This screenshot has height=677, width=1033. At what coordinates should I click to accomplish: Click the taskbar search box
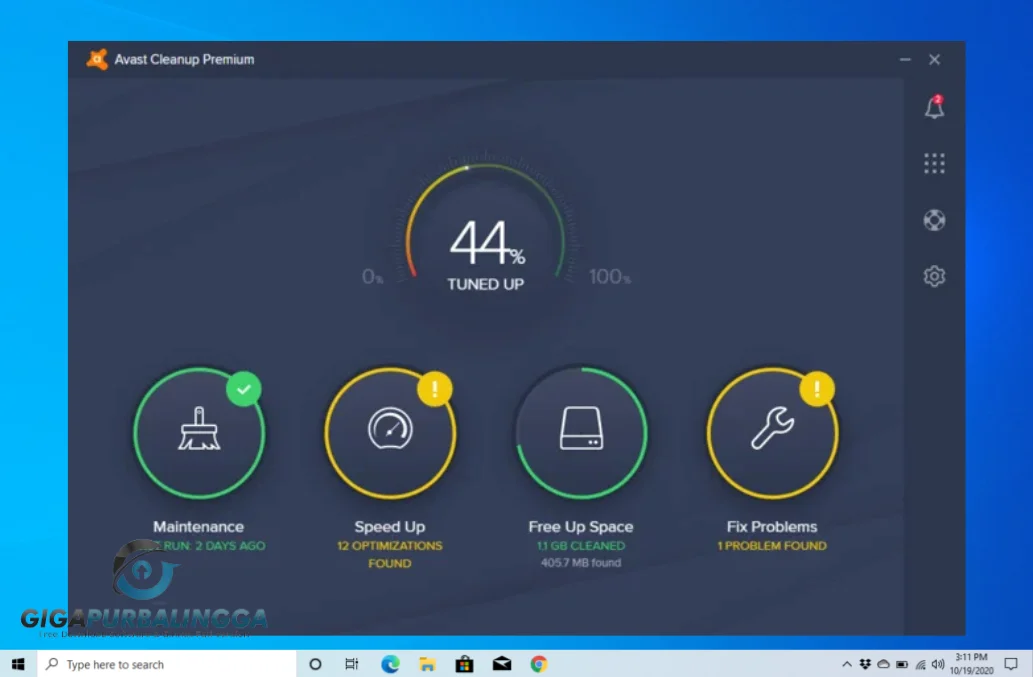click(167, 664)
